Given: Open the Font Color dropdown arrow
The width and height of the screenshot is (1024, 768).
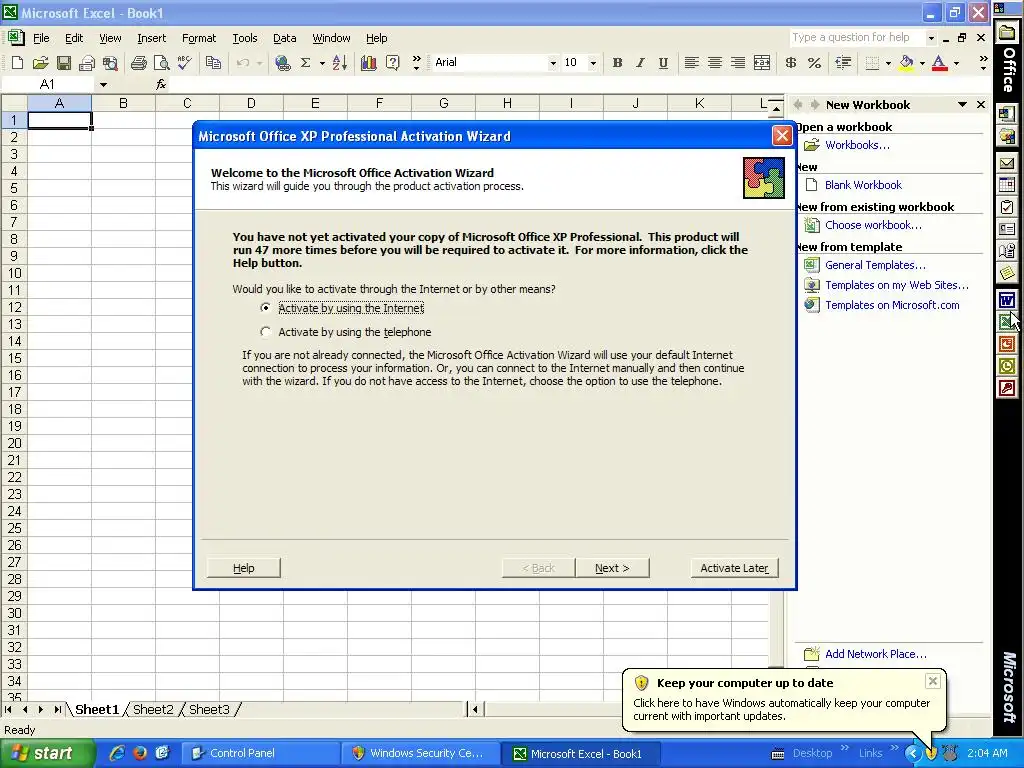Looking at the screenshot, I should [x=957, y=63].
